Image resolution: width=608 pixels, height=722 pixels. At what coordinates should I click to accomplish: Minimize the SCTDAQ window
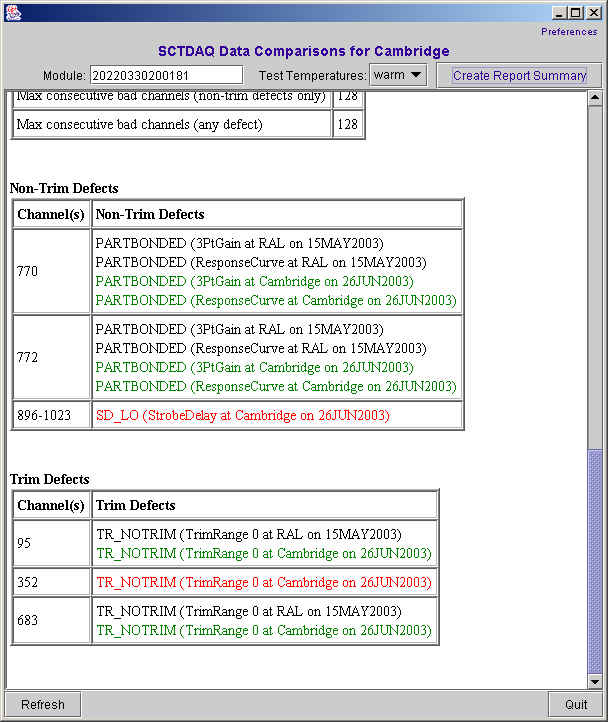(559, 13)
